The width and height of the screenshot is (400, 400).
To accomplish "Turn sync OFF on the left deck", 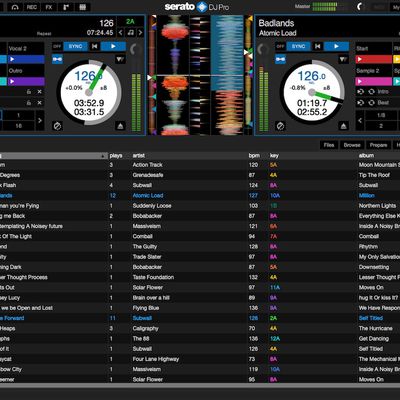I will click(57, 46).
